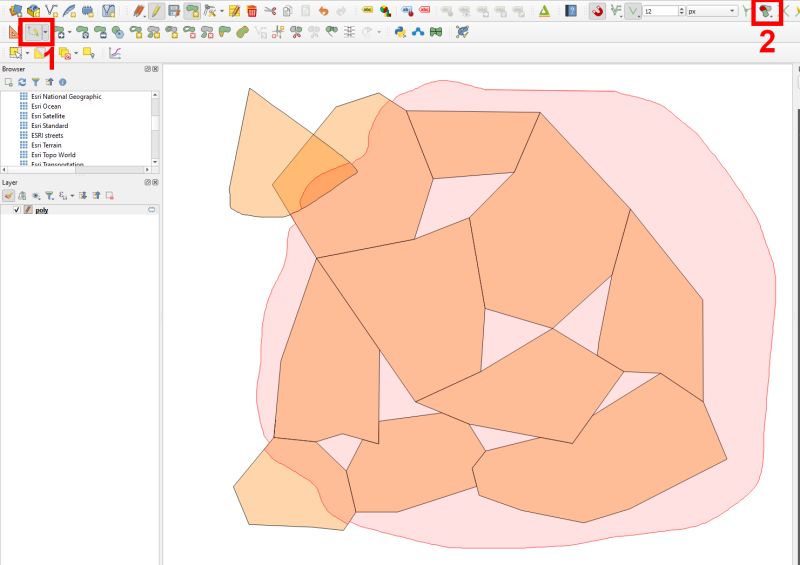Open the Data Source Manager
Image resolution: width=800 pixels, height=565 pixels.
tap(15, 10)
